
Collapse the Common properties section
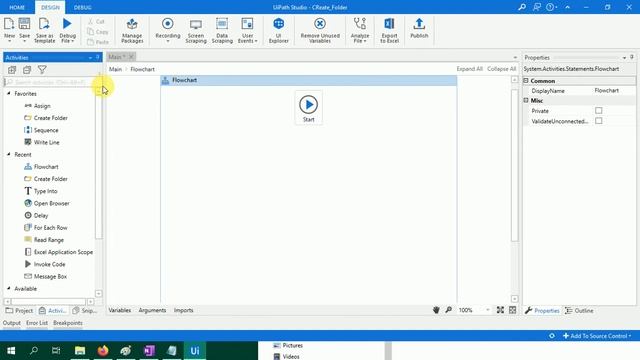pos(526,81)
